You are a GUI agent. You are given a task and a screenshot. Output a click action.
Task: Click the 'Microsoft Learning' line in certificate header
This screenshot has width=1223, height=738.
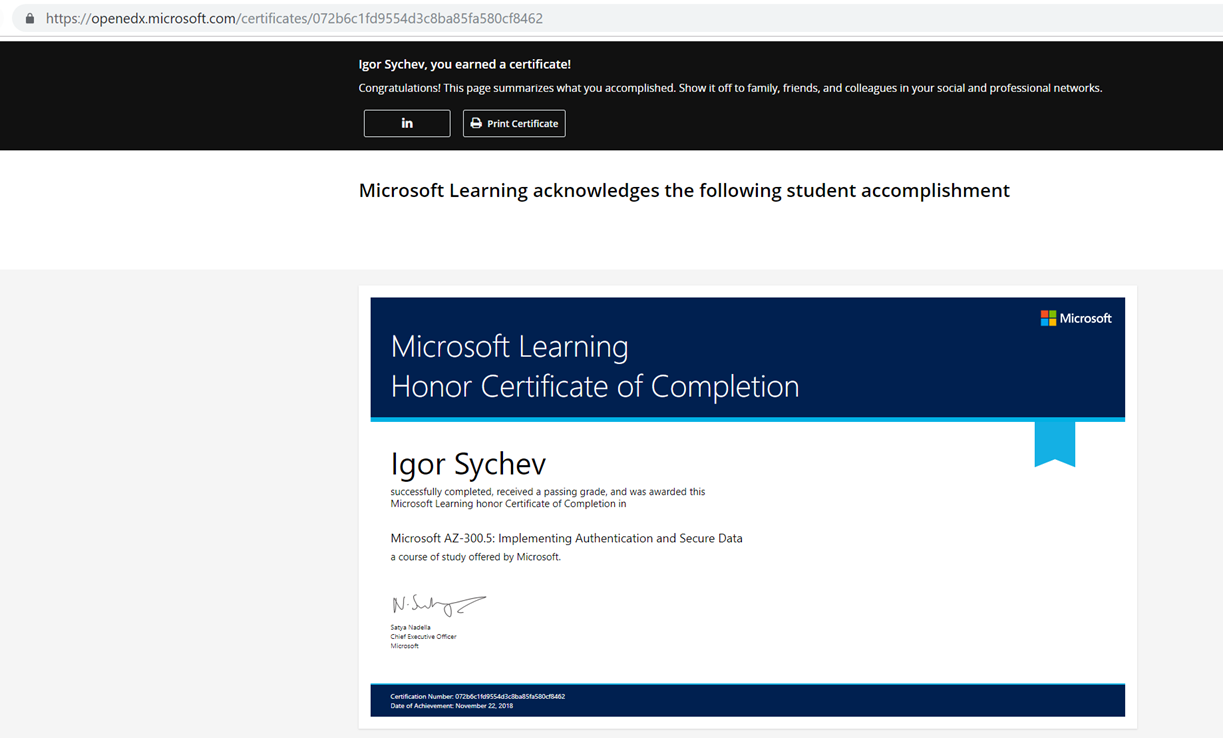(510, 347)
